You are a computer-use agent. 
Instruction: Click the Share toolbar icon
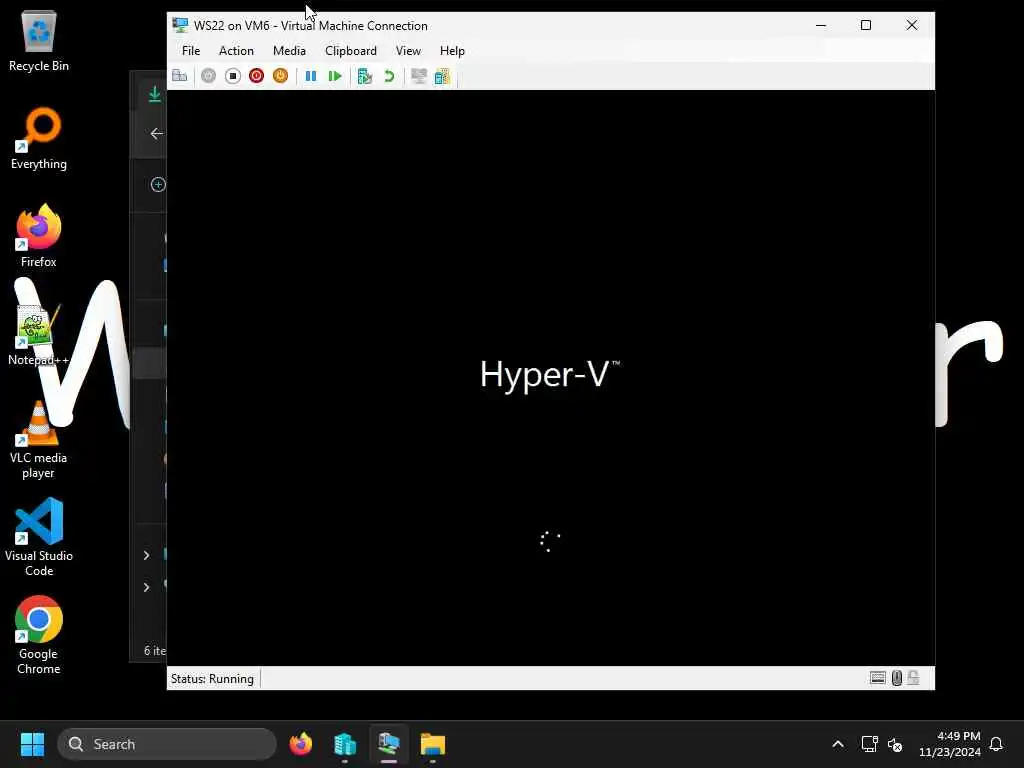pyautogui.click(x=442, y=76)
